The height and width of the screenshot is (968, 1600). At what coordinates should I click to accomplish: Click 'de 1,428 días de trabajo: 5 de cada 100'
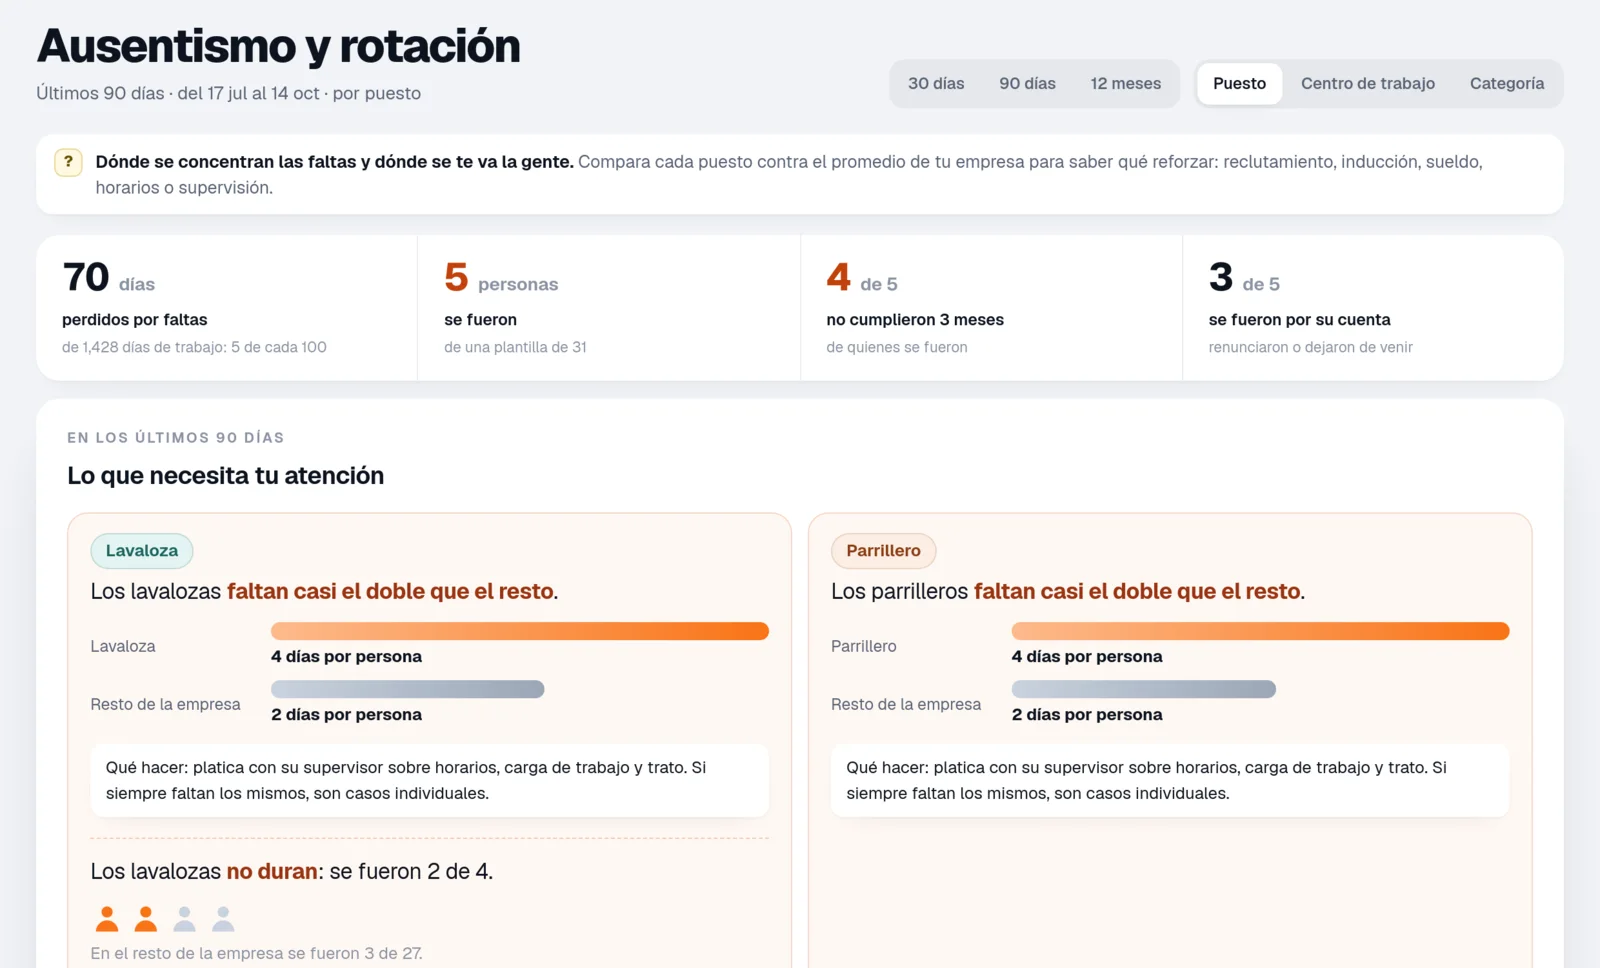coord(194,347)
